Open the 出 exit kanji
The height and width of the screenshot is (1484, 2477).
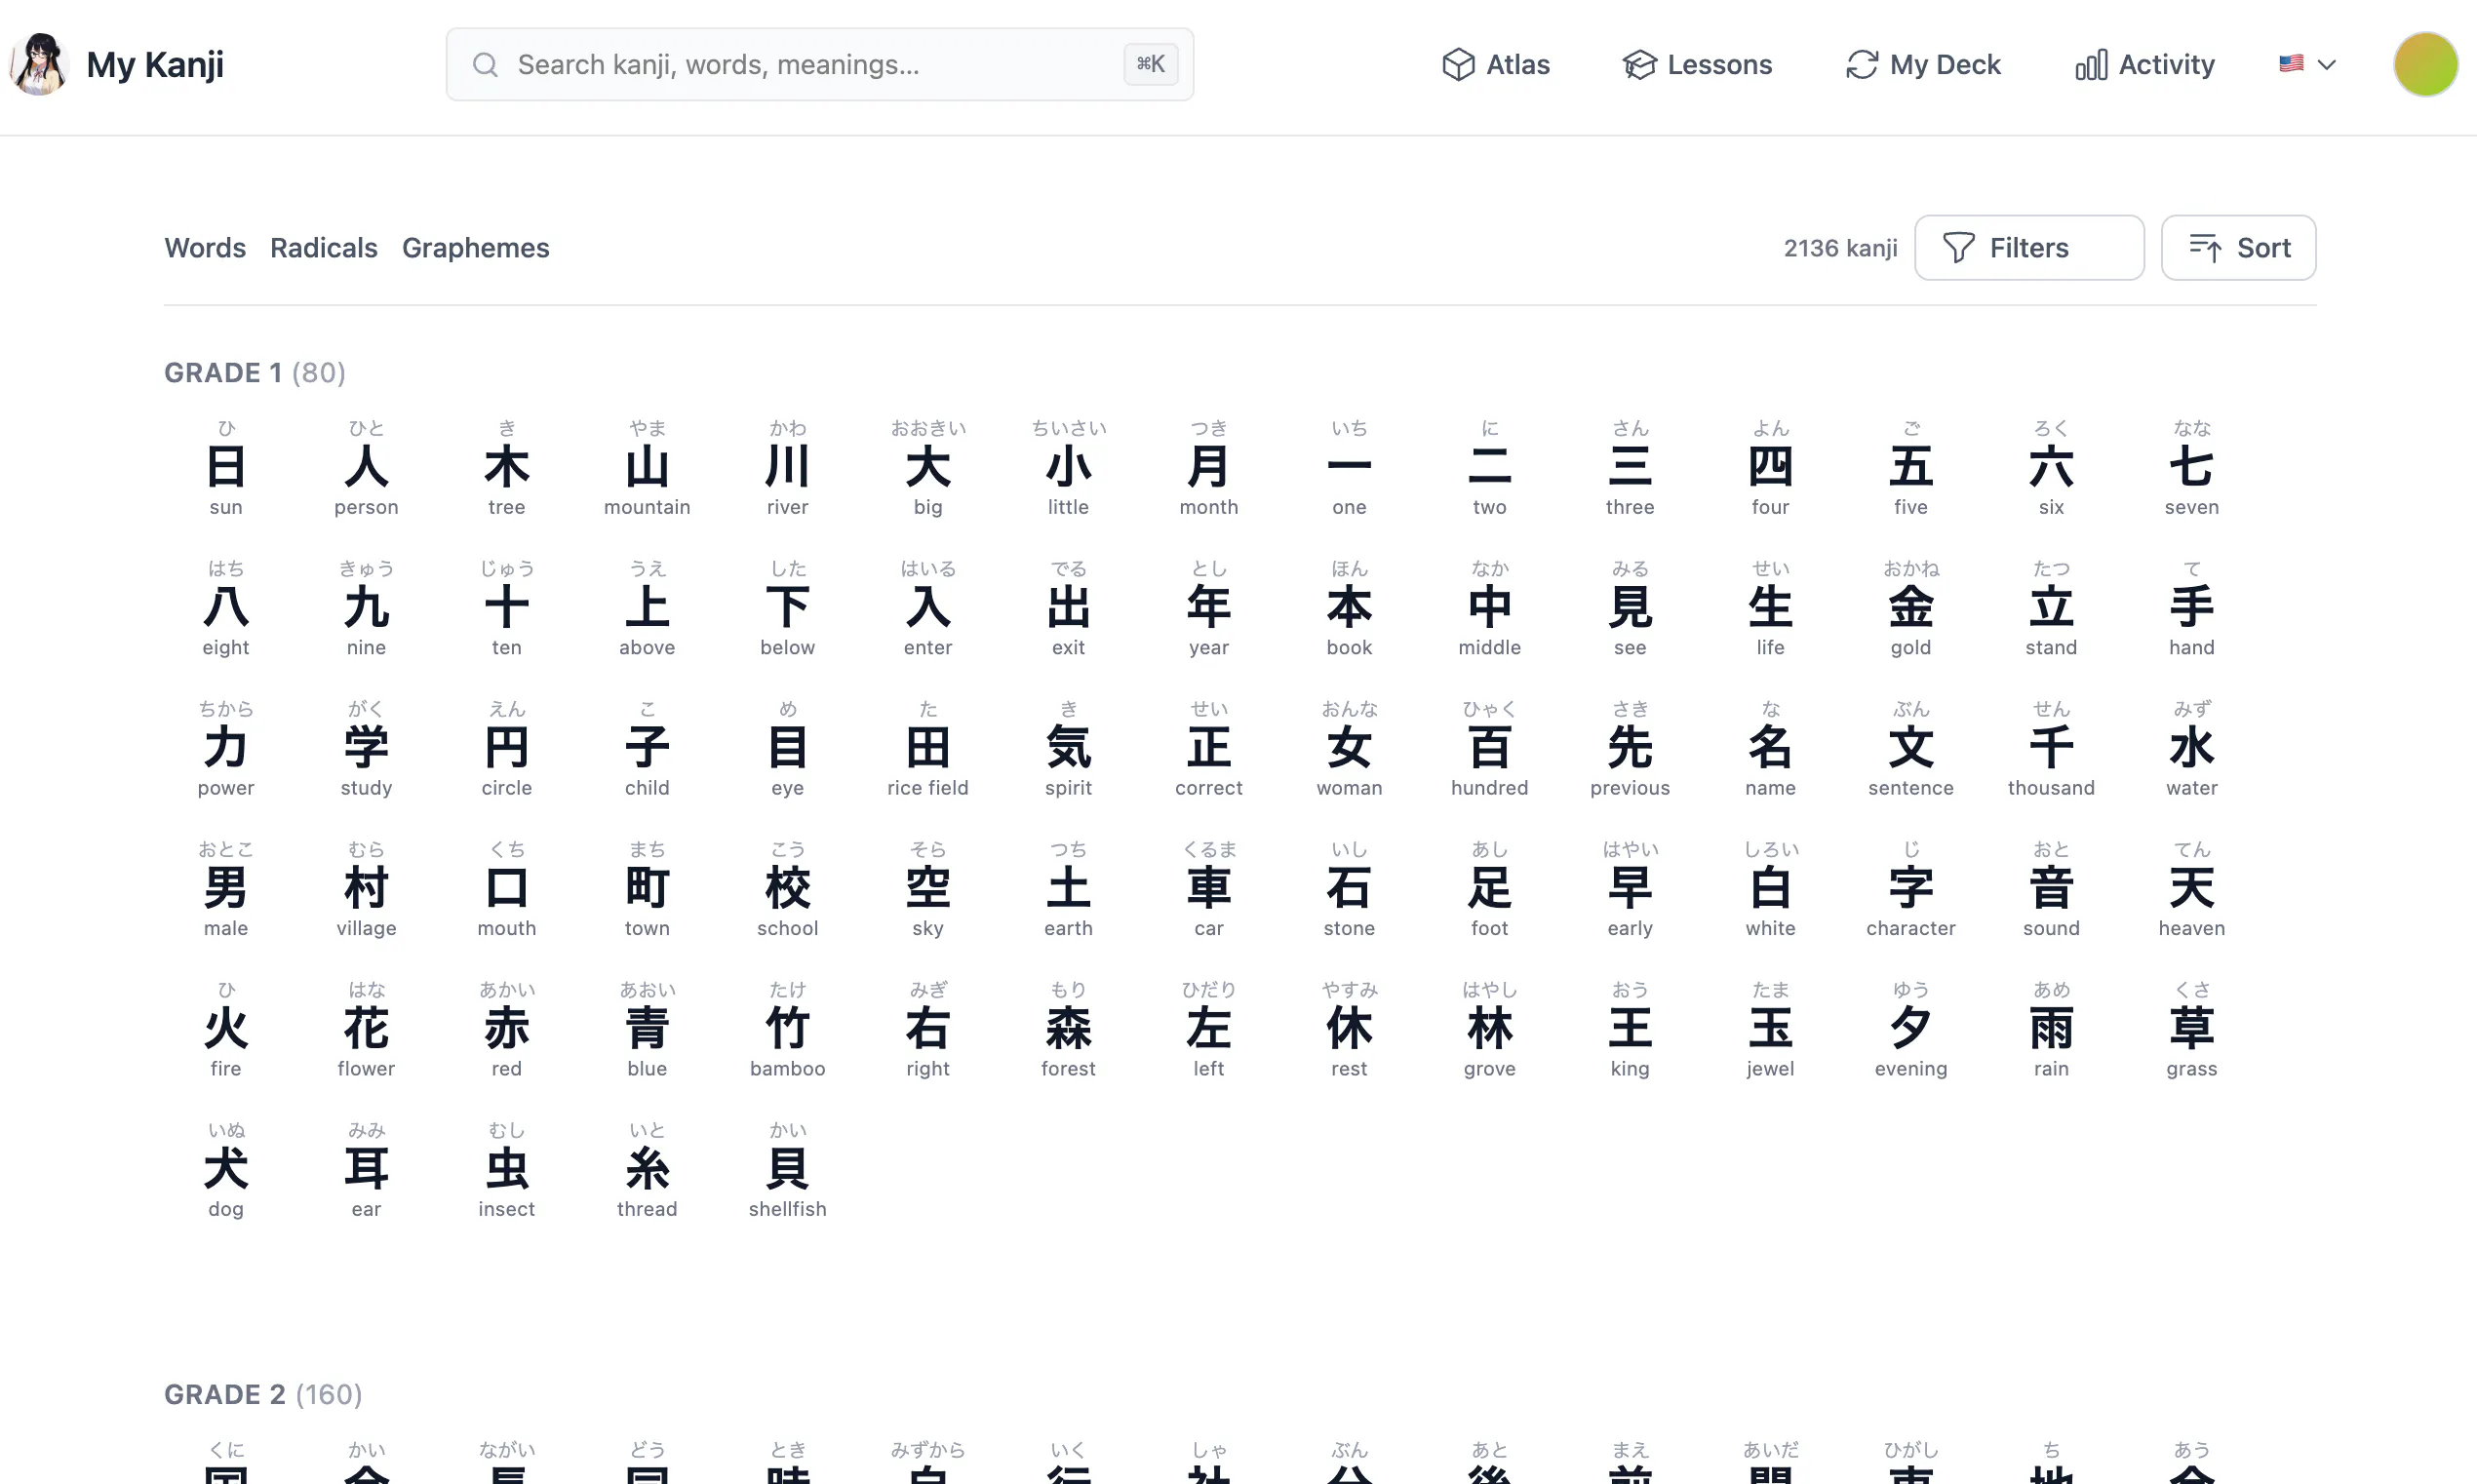pos(1068,607)
